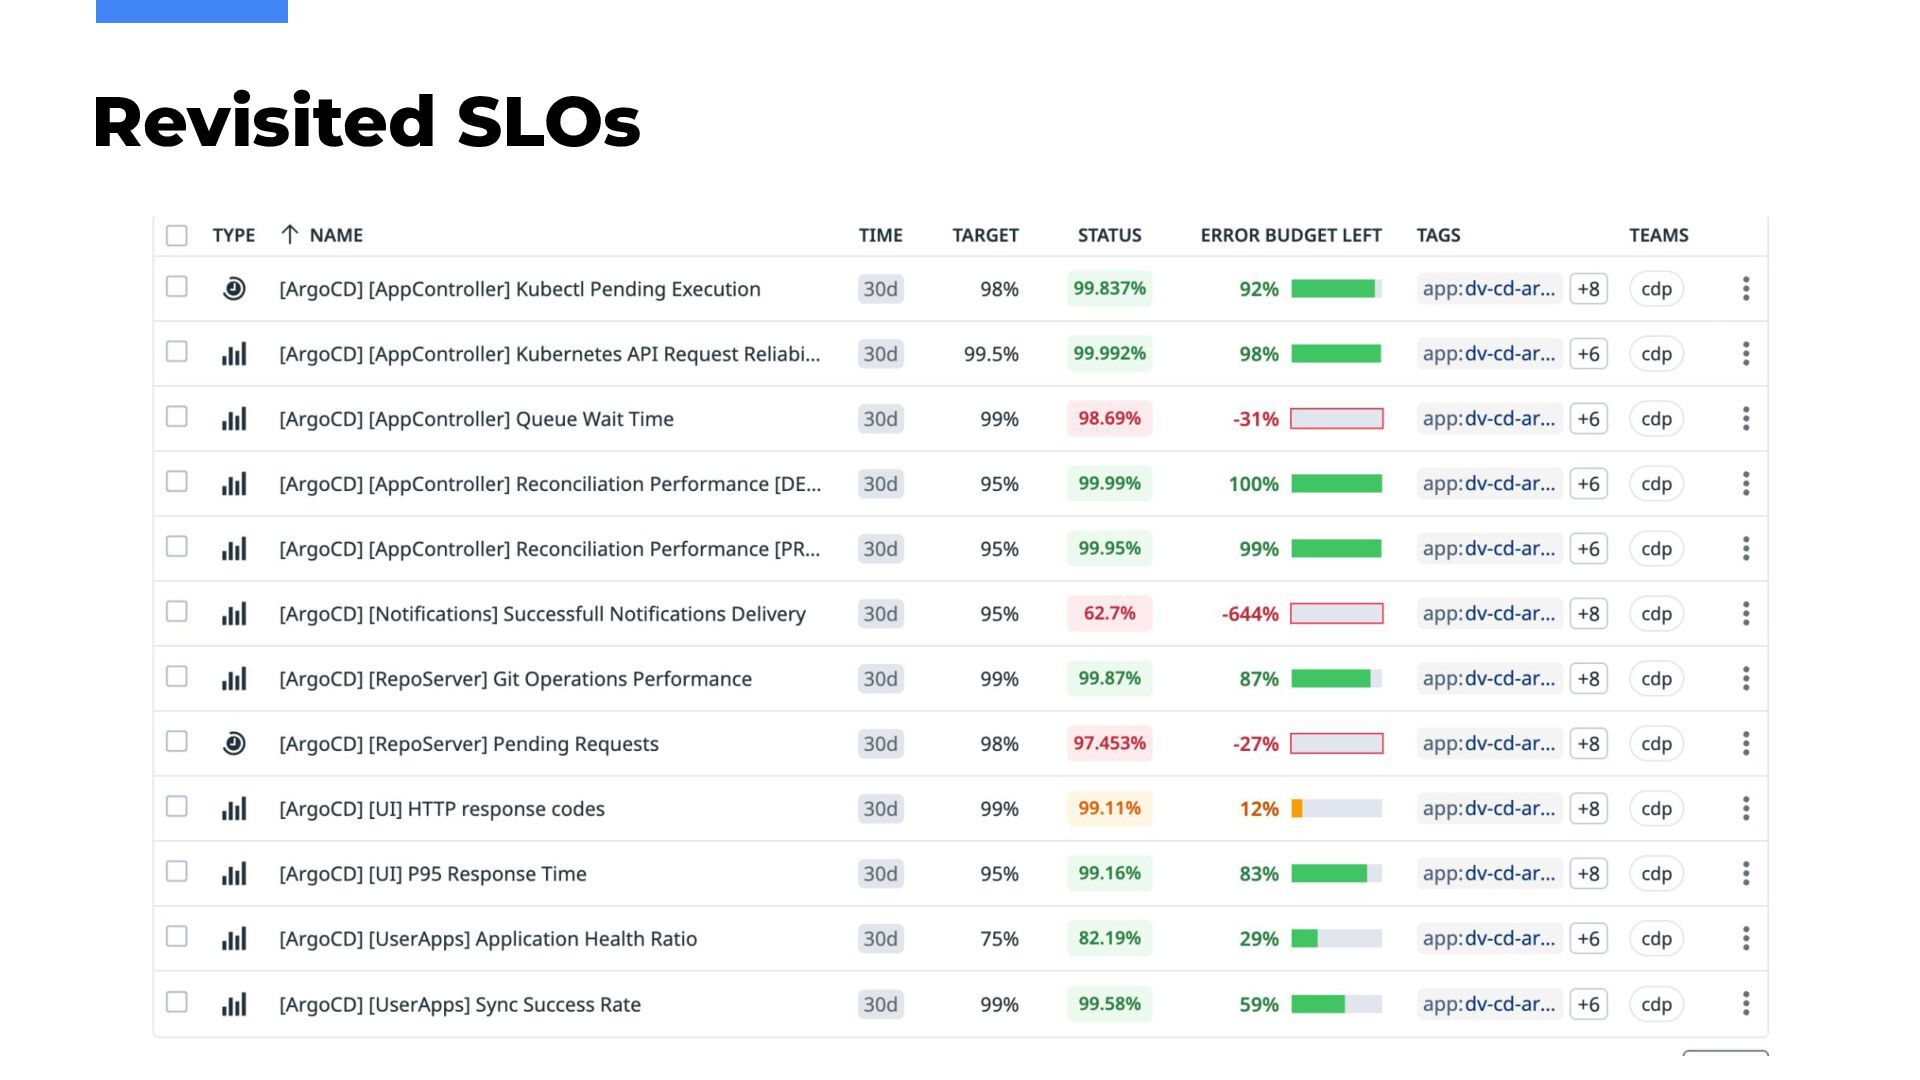Open the kebab menu for UI HTTP response codes
Viewport: 1920px width, 1080px height.
tap(1746, 809)
